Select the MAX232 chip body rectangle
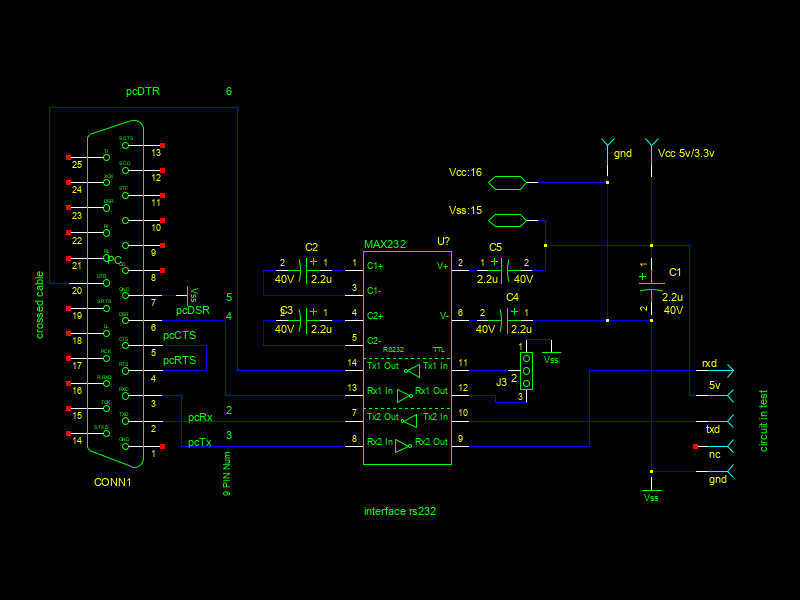Screen dimensions: 800x600 tap(407, 358)
